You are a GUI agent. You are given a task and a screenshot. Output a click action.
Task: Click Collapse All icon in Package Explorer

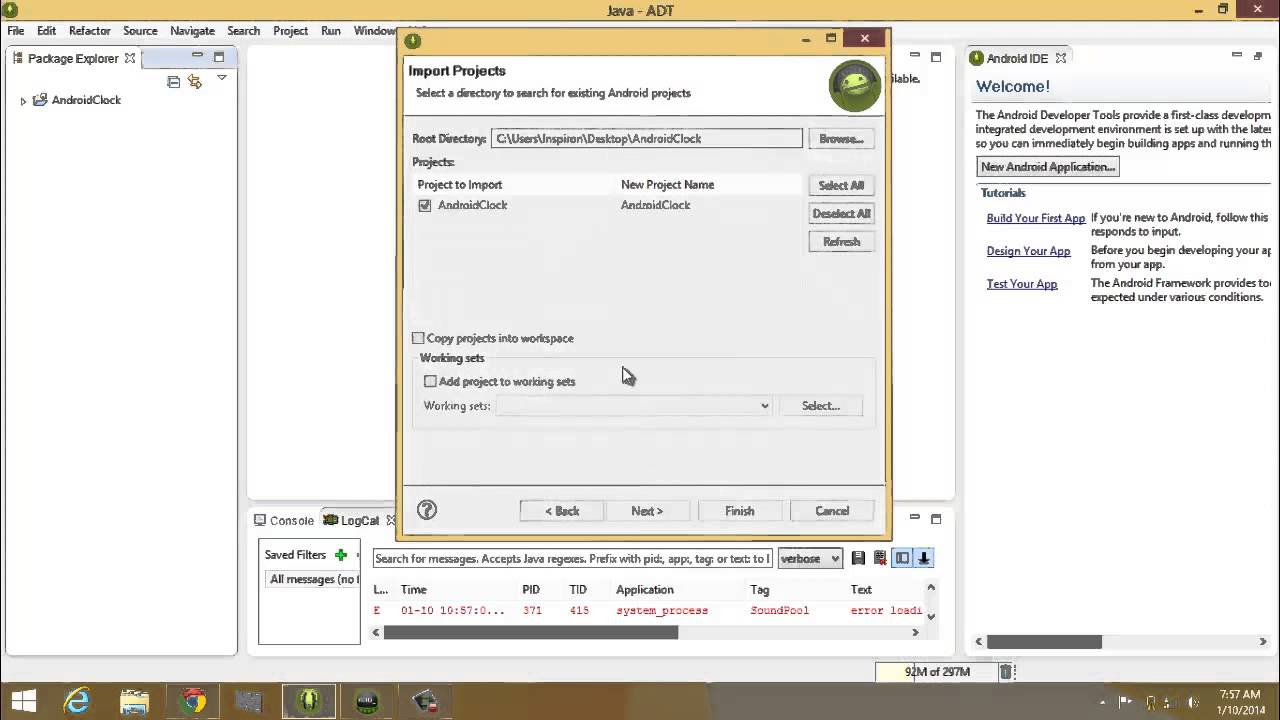(x=174, y=82)
